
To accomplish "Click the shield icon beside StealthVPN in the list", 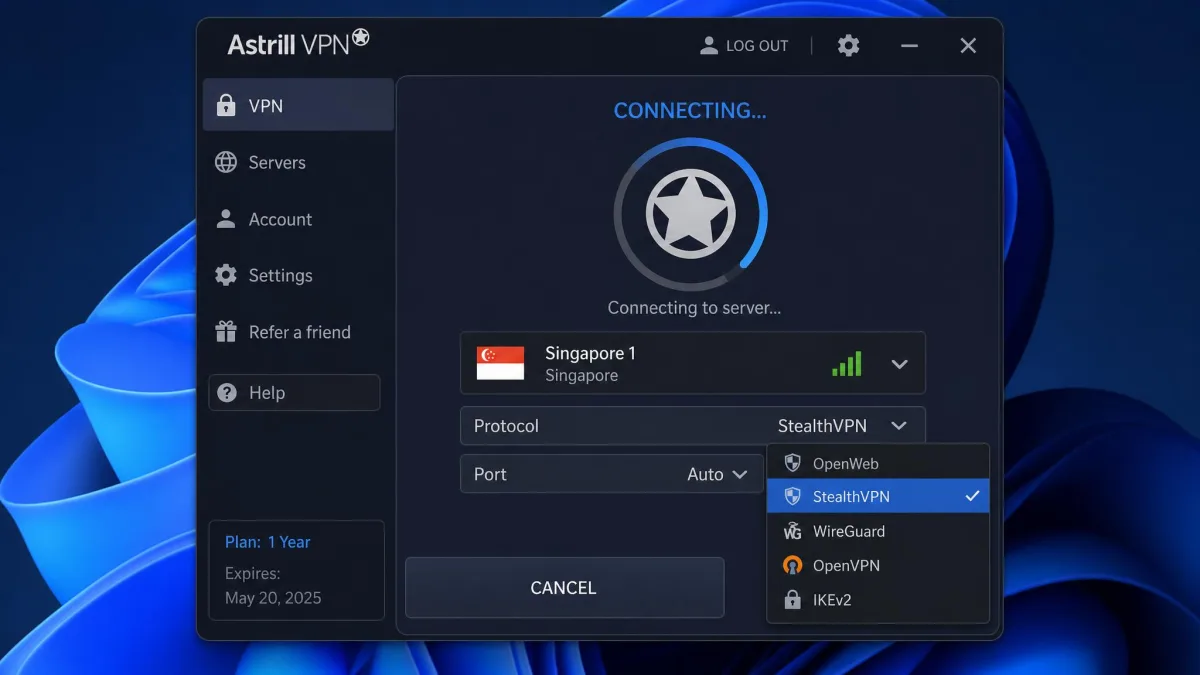I will [792, 496].
